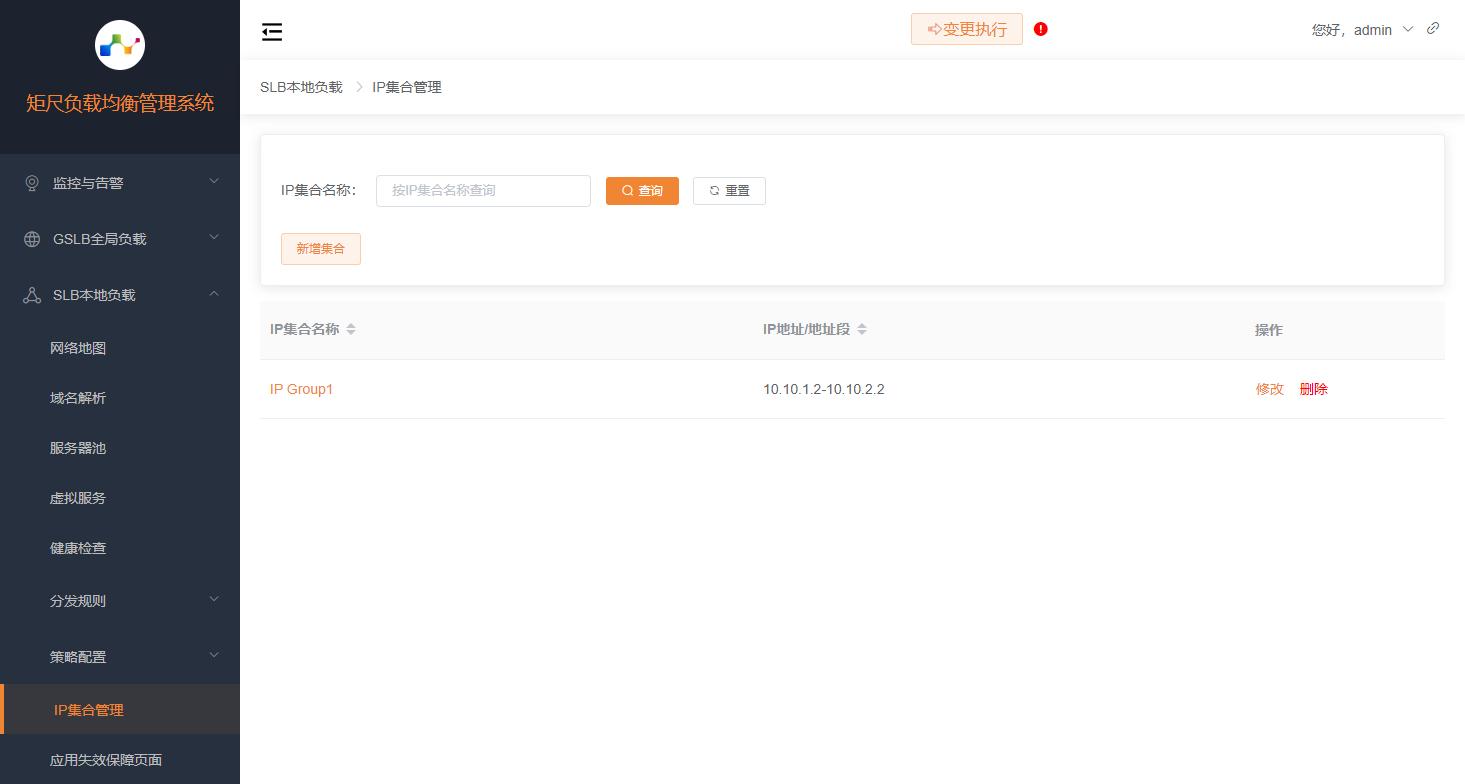Click the GSLB全局负载 globe icon

coord(31,237)
